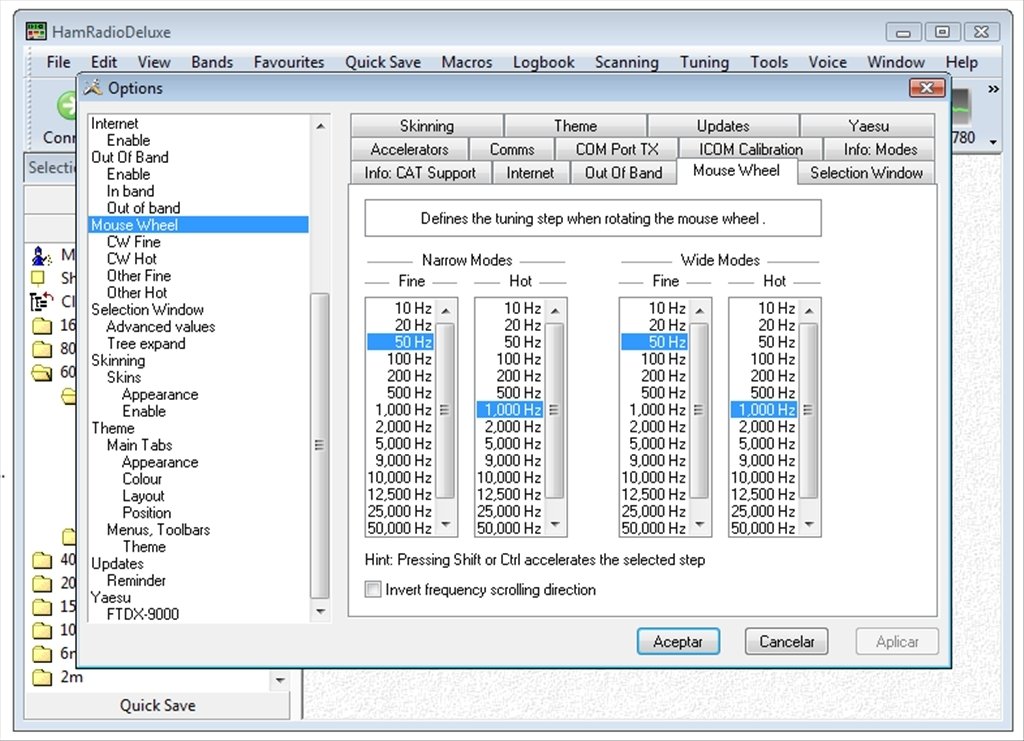Switch to the Updates tab

pos(723,125)
